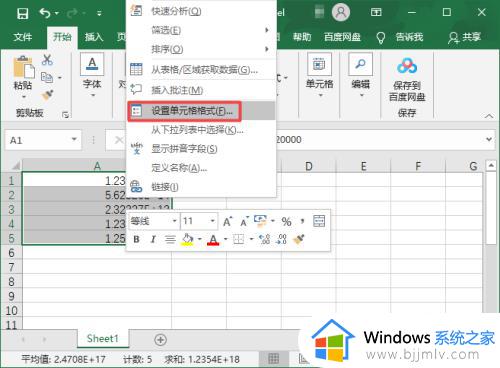Customize the Quick Access Toolbar
Viewport: 500px width, 368px height.
point(99,13)
